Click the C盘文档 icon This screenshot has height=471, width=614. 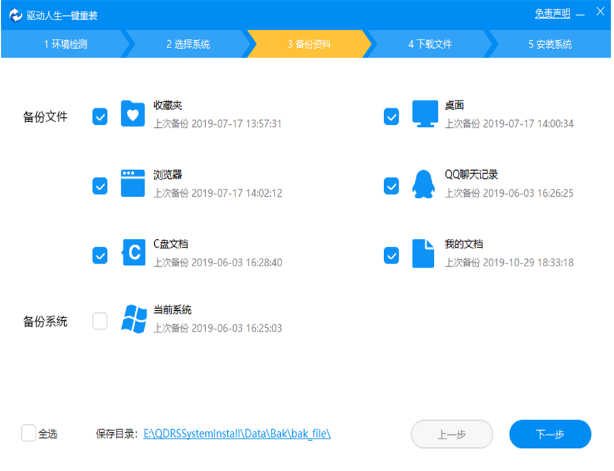133,253
